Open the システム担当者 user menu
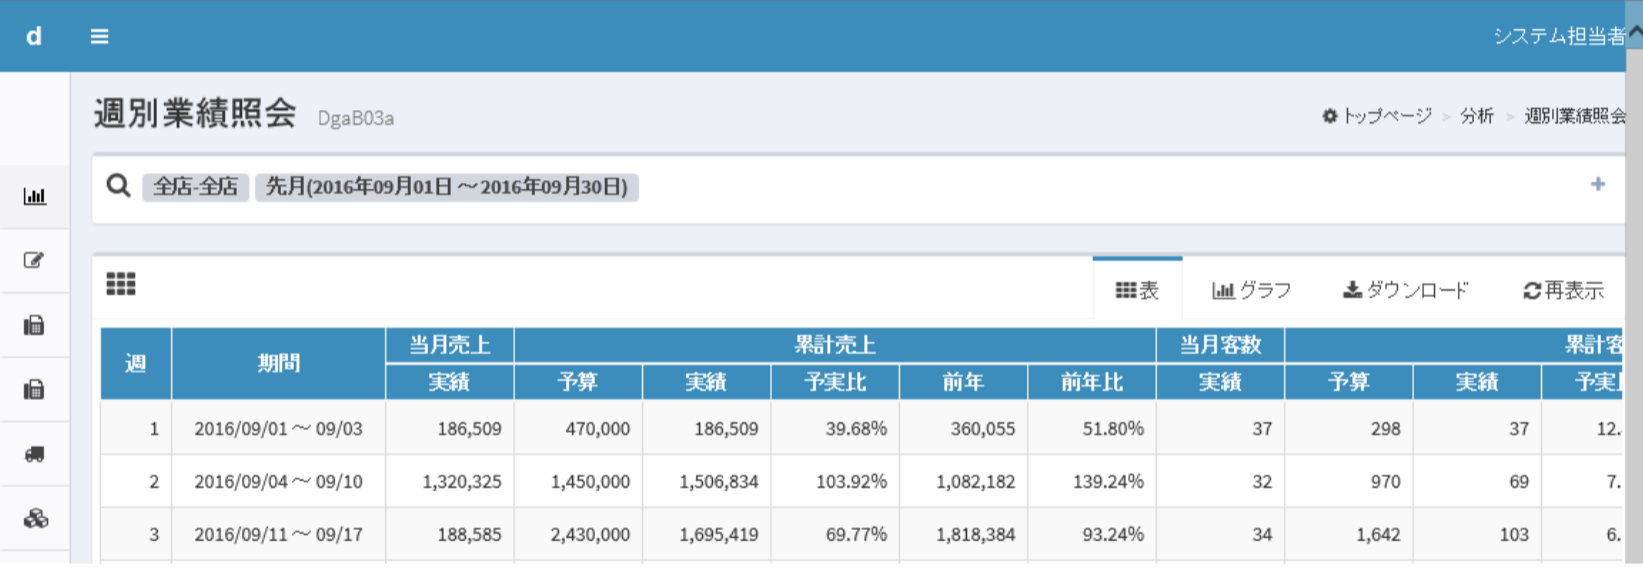 click(1559, 36)
